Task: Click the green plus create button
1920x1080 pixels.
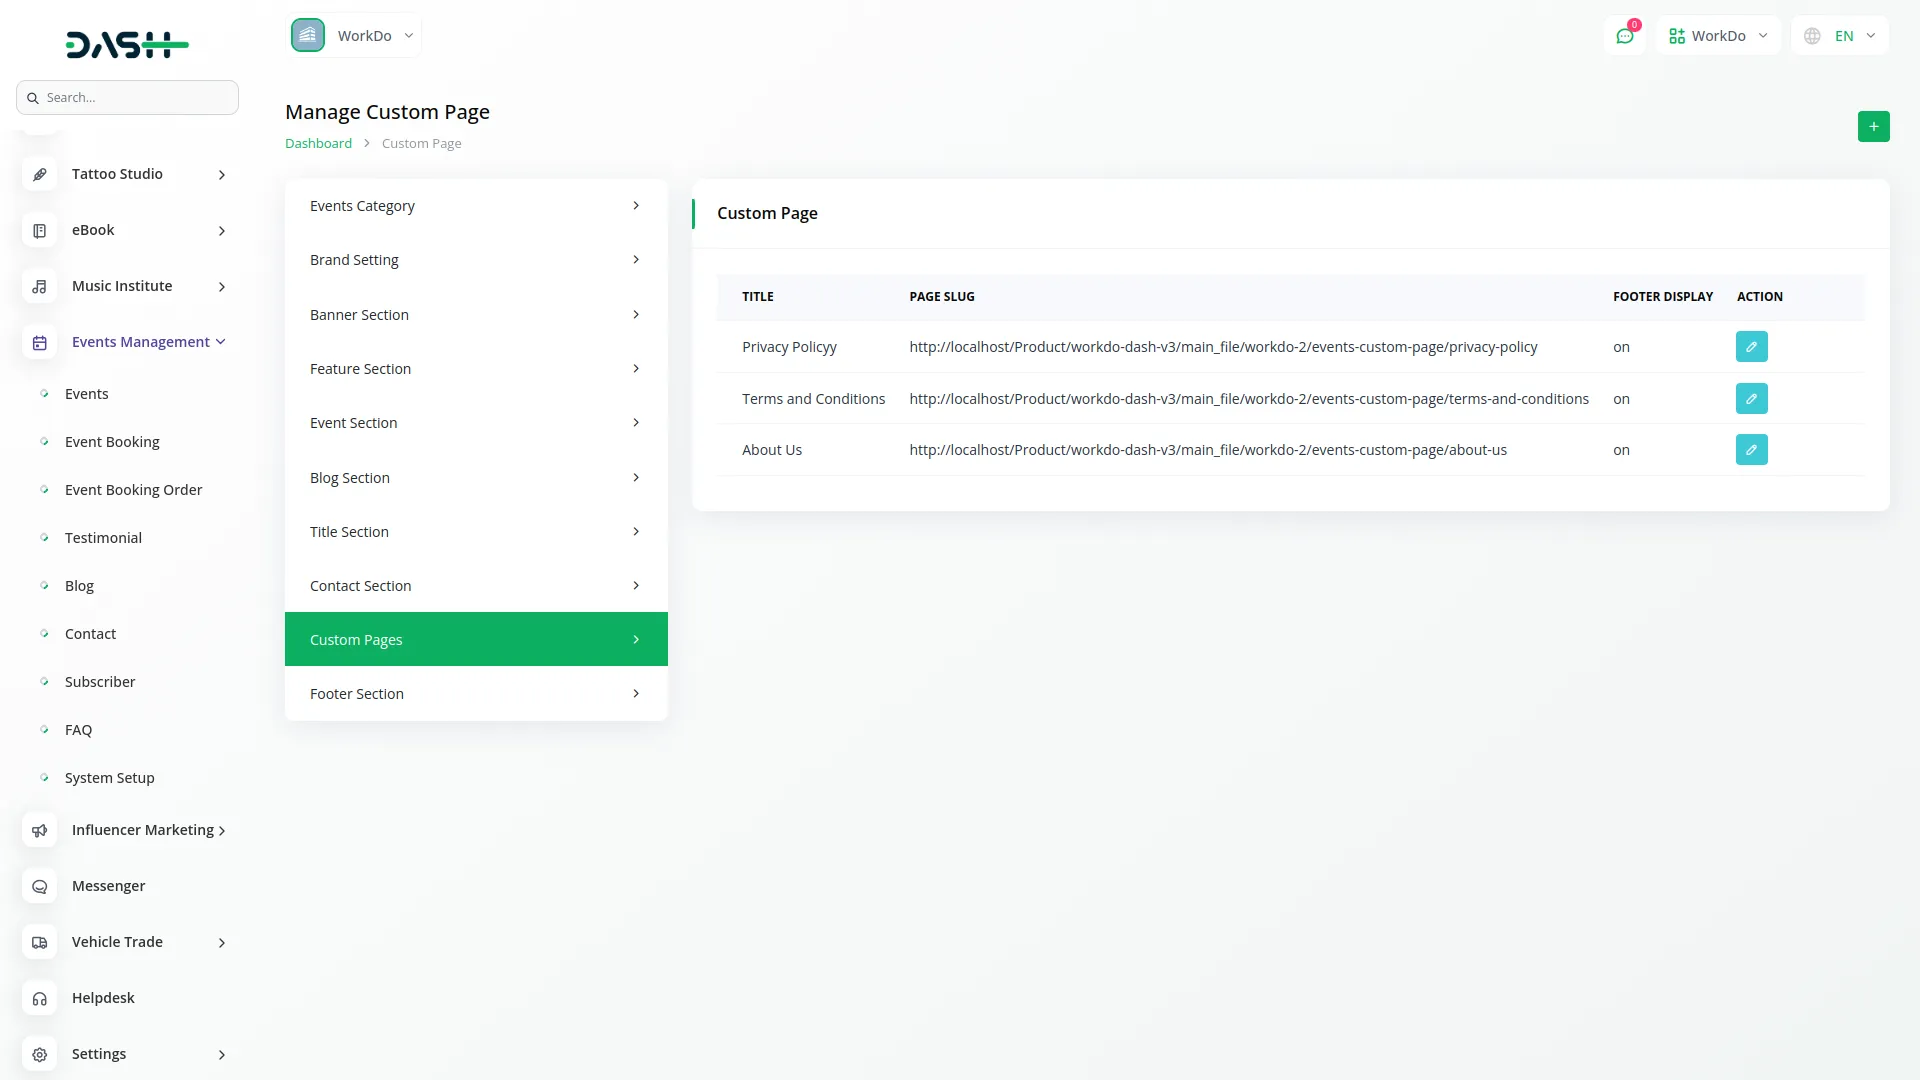Action: 1873,127
